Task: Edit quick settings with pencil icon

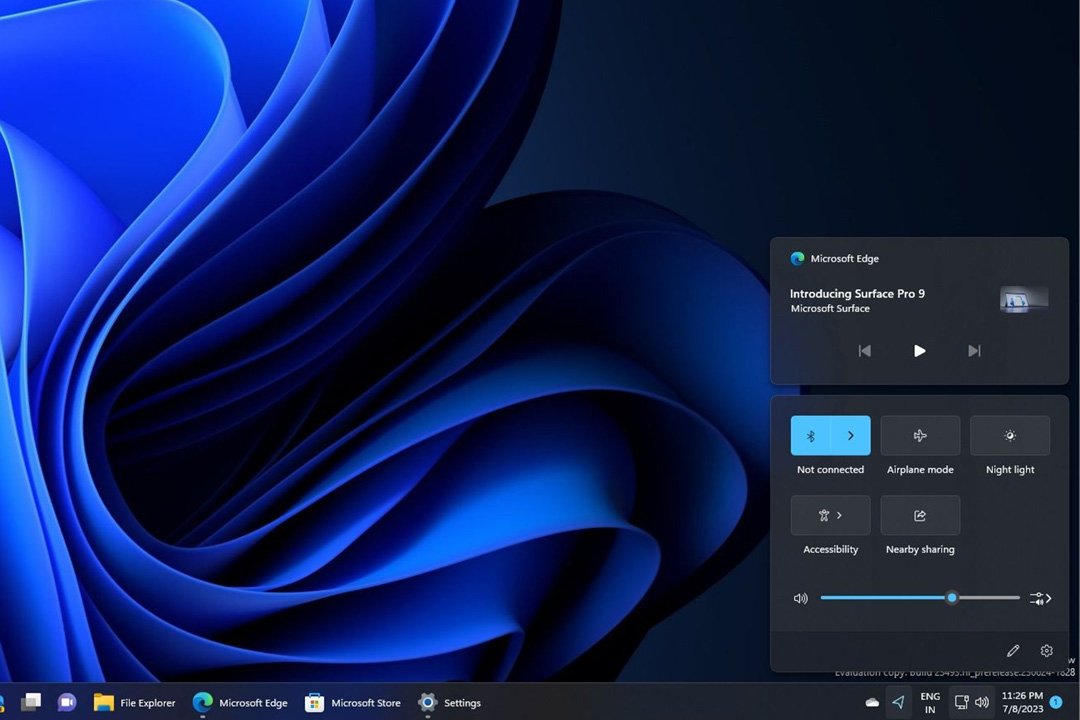Action: point(1012,650)
